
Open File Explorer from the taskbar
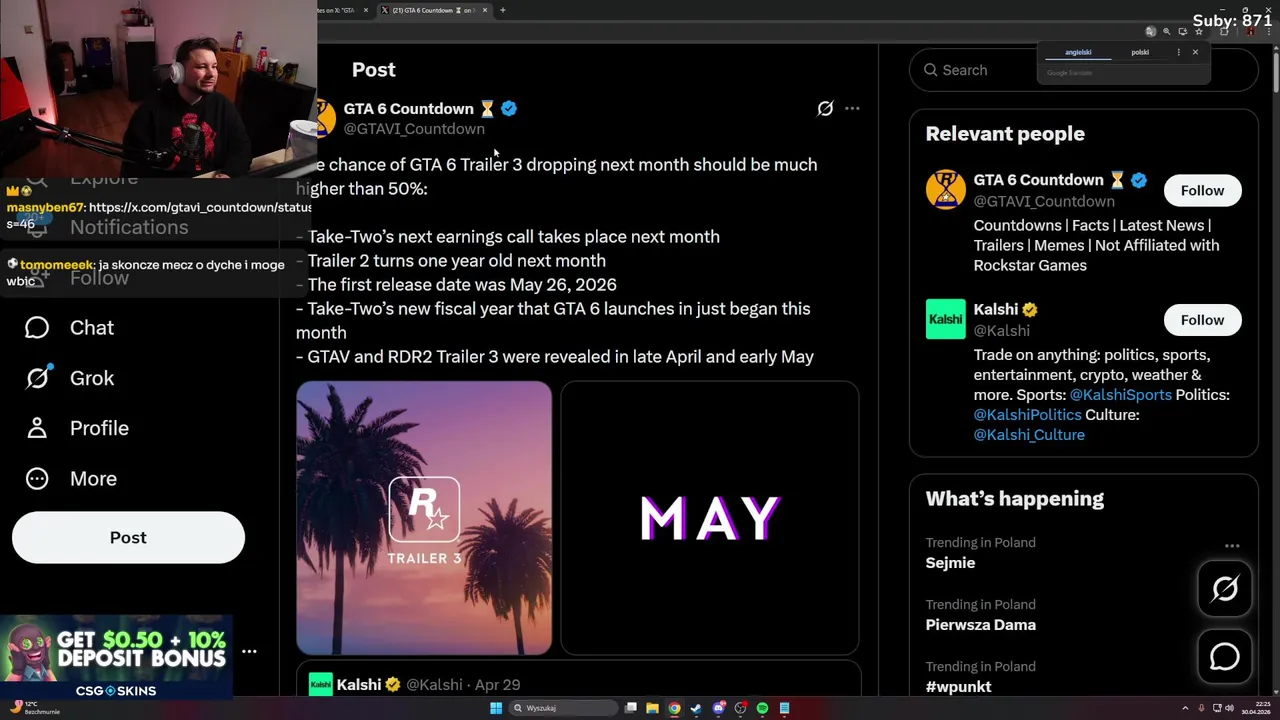(652, 708)
